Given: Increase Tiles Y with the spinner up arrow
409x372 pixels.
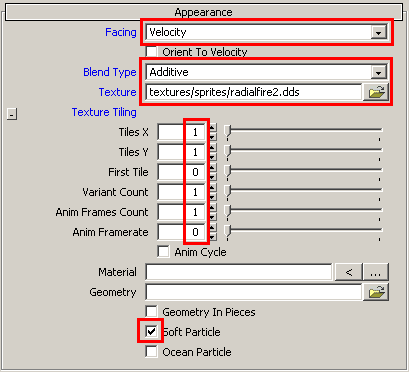Looking at the screenshot, I should click(x=212, y=148).
